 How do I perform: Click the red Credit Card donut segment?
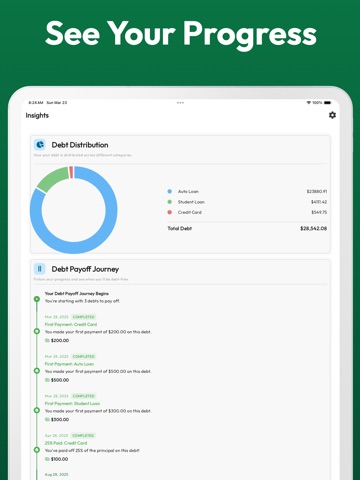(x=71, y=172)
